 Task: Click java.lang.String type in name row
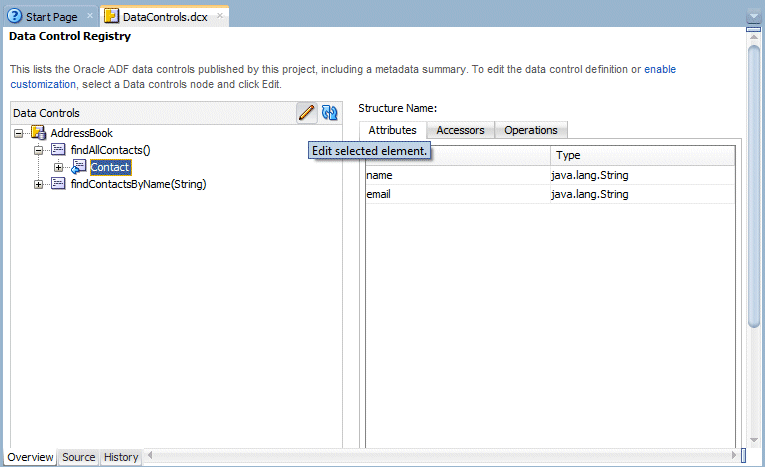click(x=643, y=175)
